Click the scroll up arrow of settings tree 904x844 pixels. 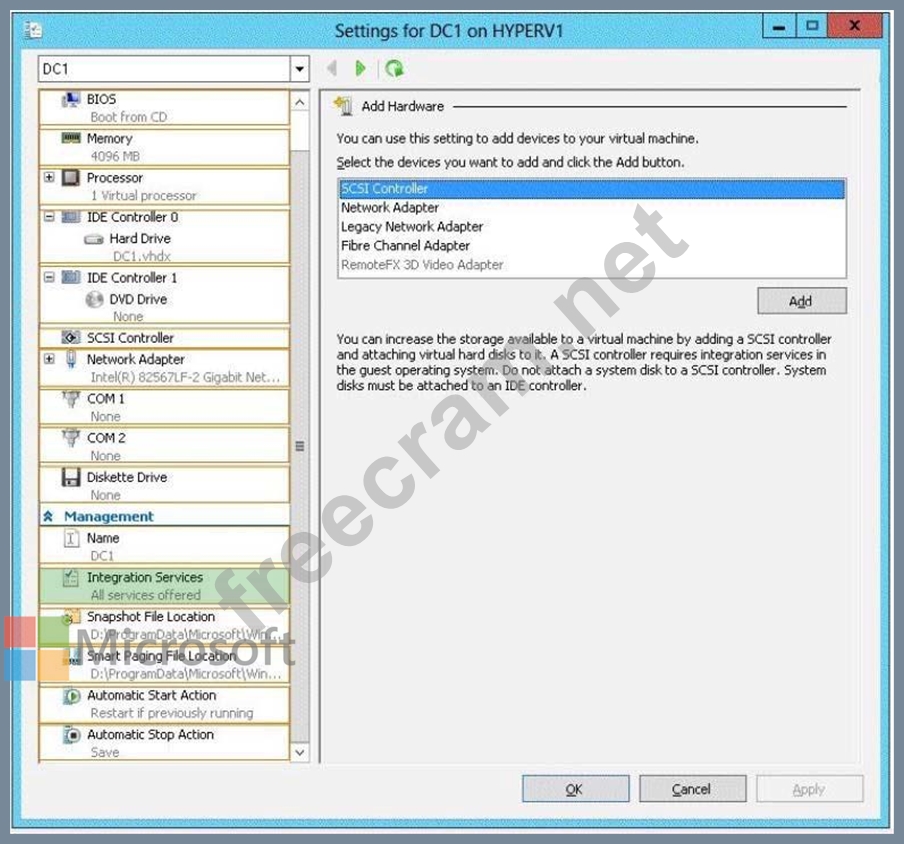(x=300, y=102)
